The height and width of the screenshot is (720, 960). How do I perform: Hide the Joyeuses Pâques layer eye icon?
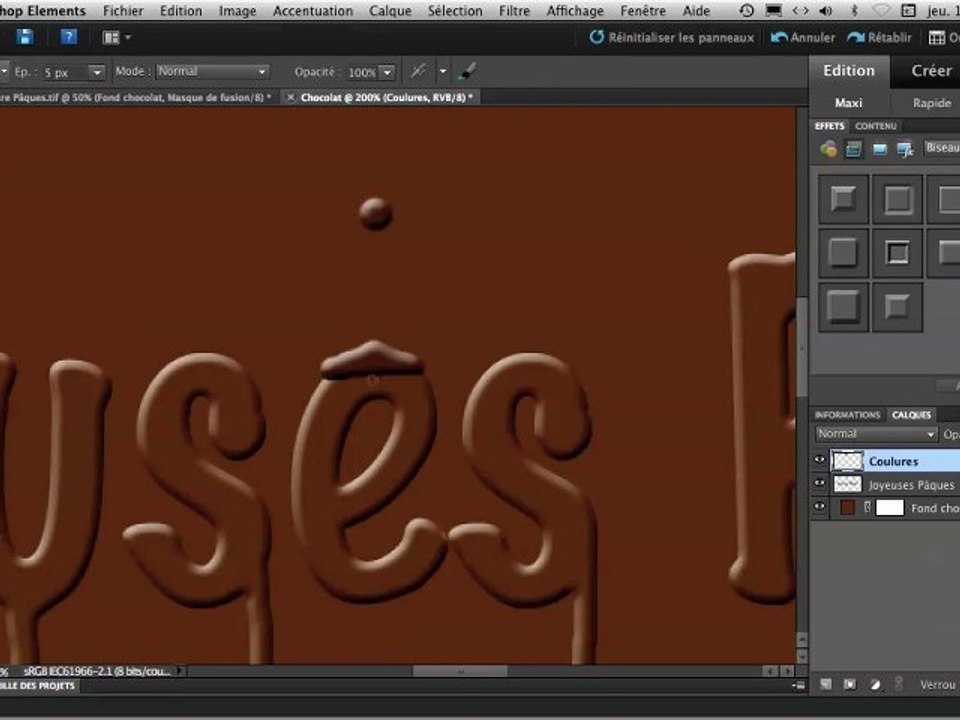[x=819, y=484]
